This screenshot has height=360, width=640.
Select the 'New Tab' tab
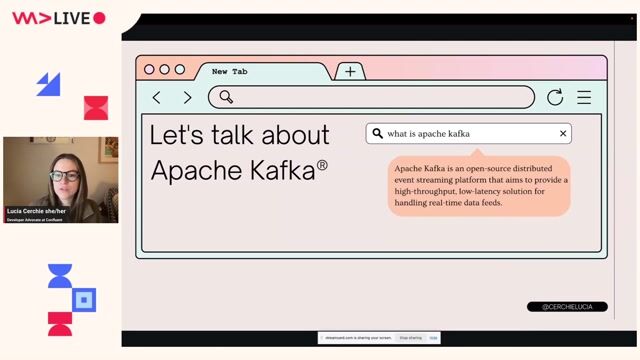pyautogui.click(x=264, y=71)
